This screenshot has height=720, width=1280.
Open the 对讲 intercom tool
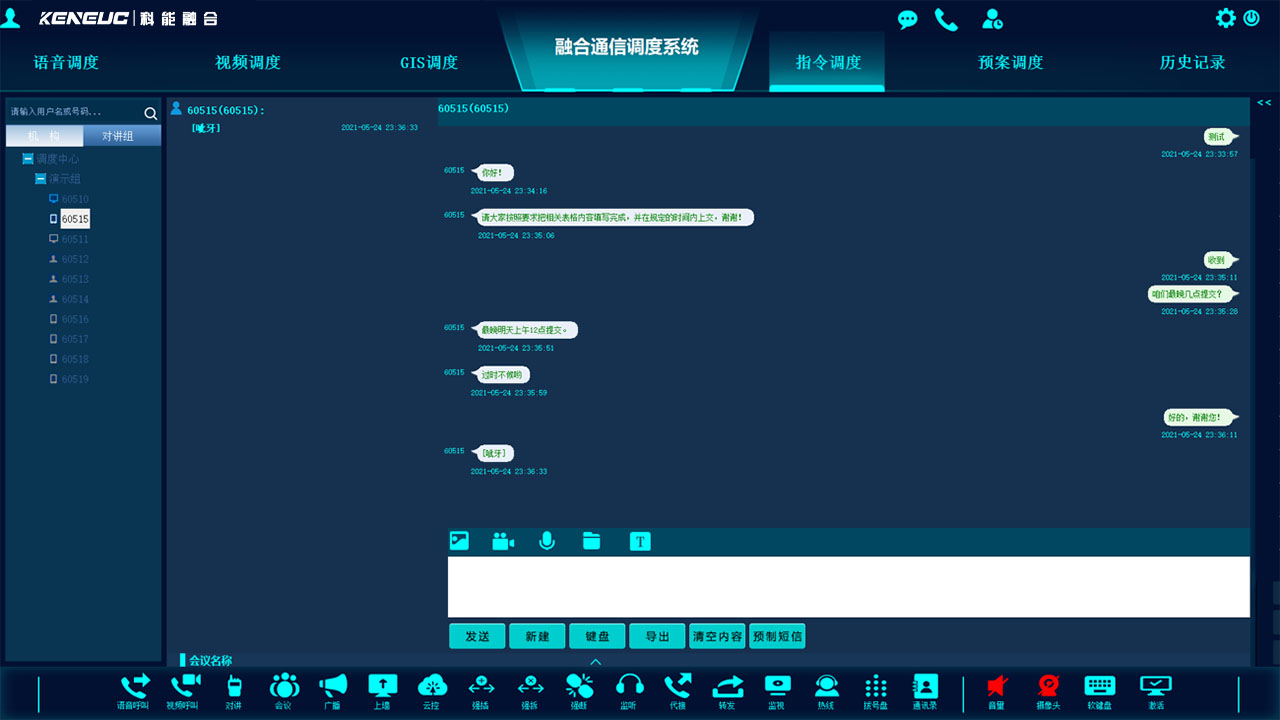[x=233, y=690]
